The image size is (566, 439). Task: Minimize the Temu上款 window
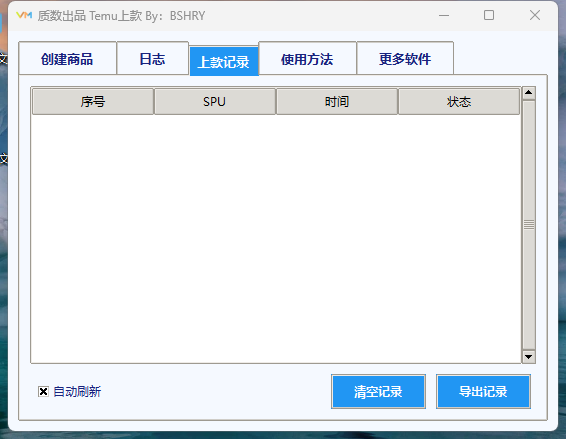tap(444, 16)
